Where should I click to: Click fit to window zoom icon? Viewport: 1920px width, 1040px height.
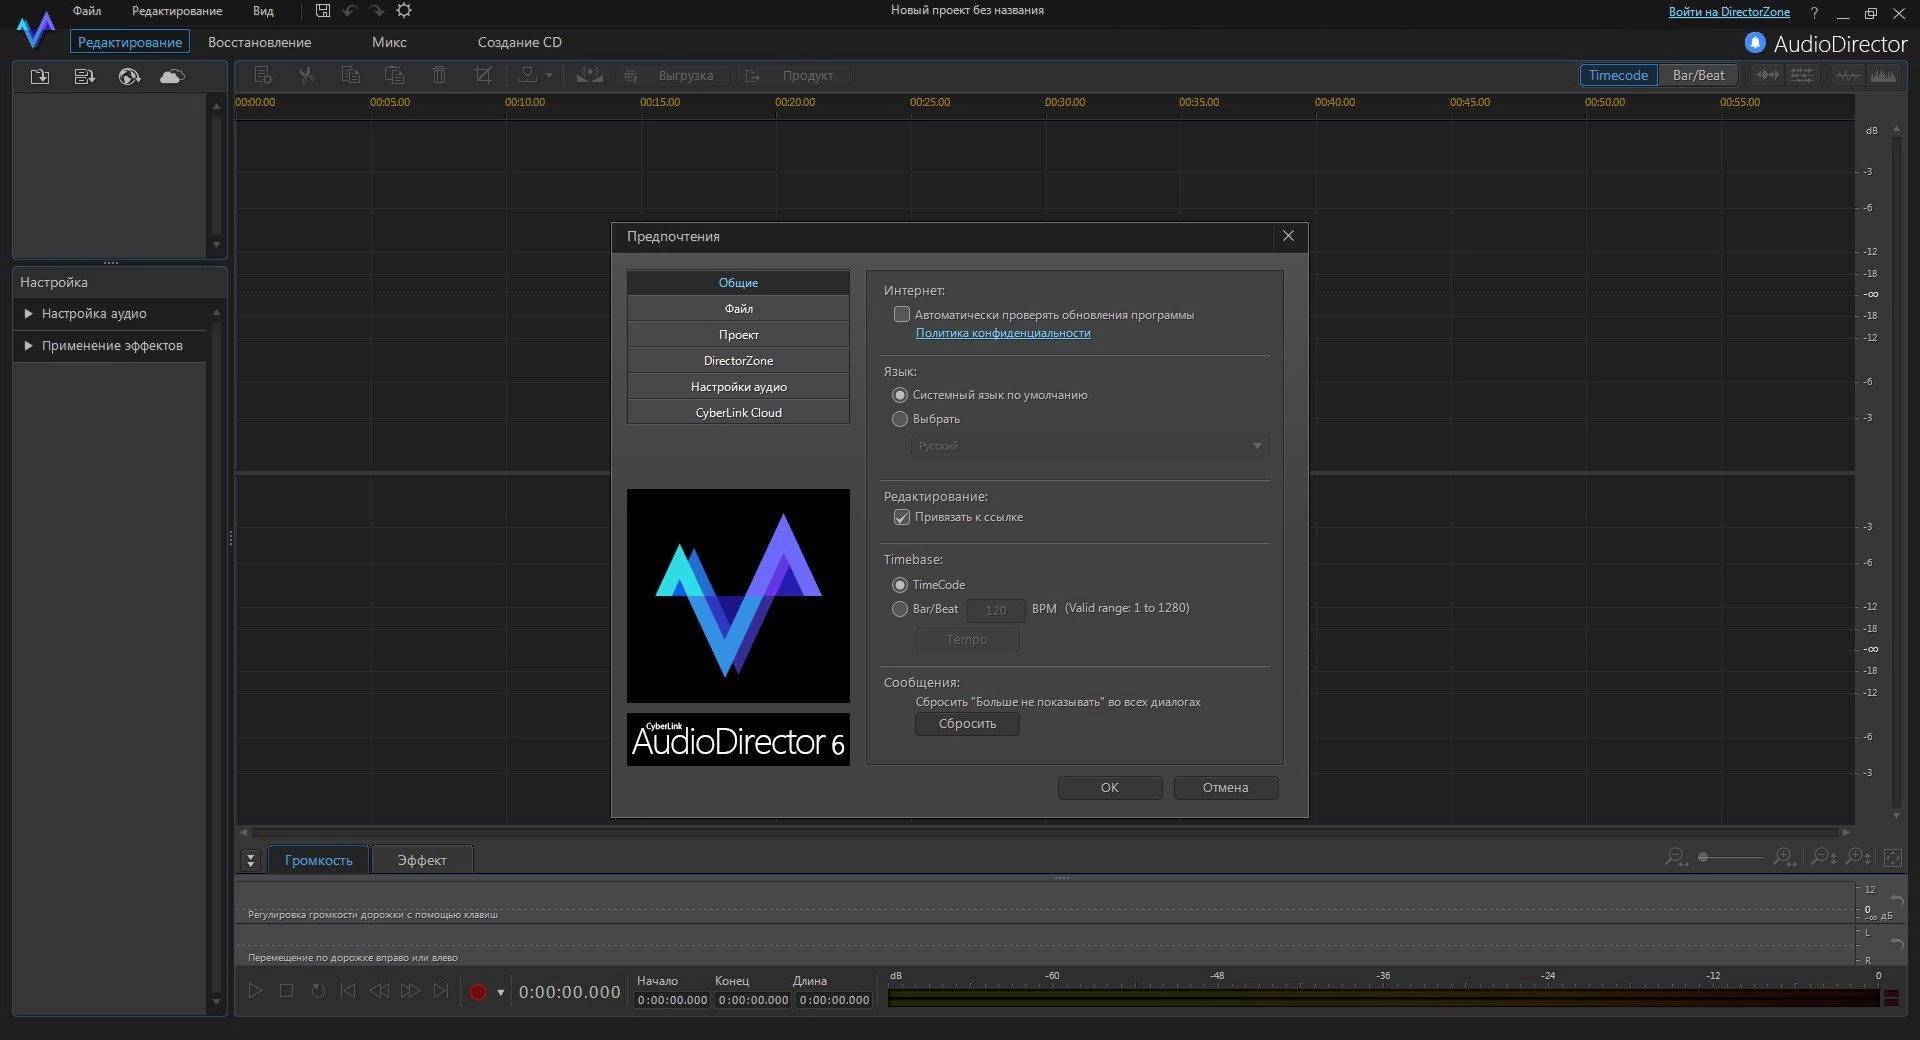tap(1893, 857)
